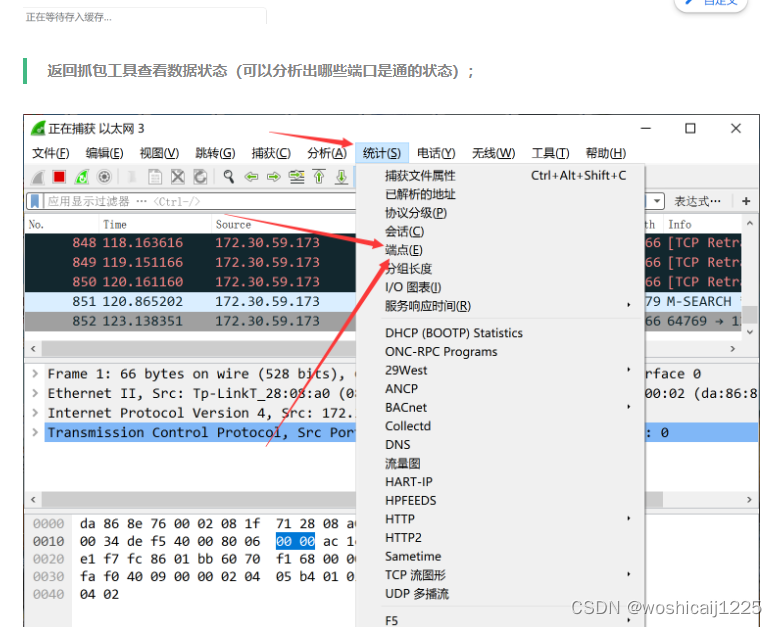Go forward with the green right arrow
Screen dimensions: 777x627
coord(274,177)
